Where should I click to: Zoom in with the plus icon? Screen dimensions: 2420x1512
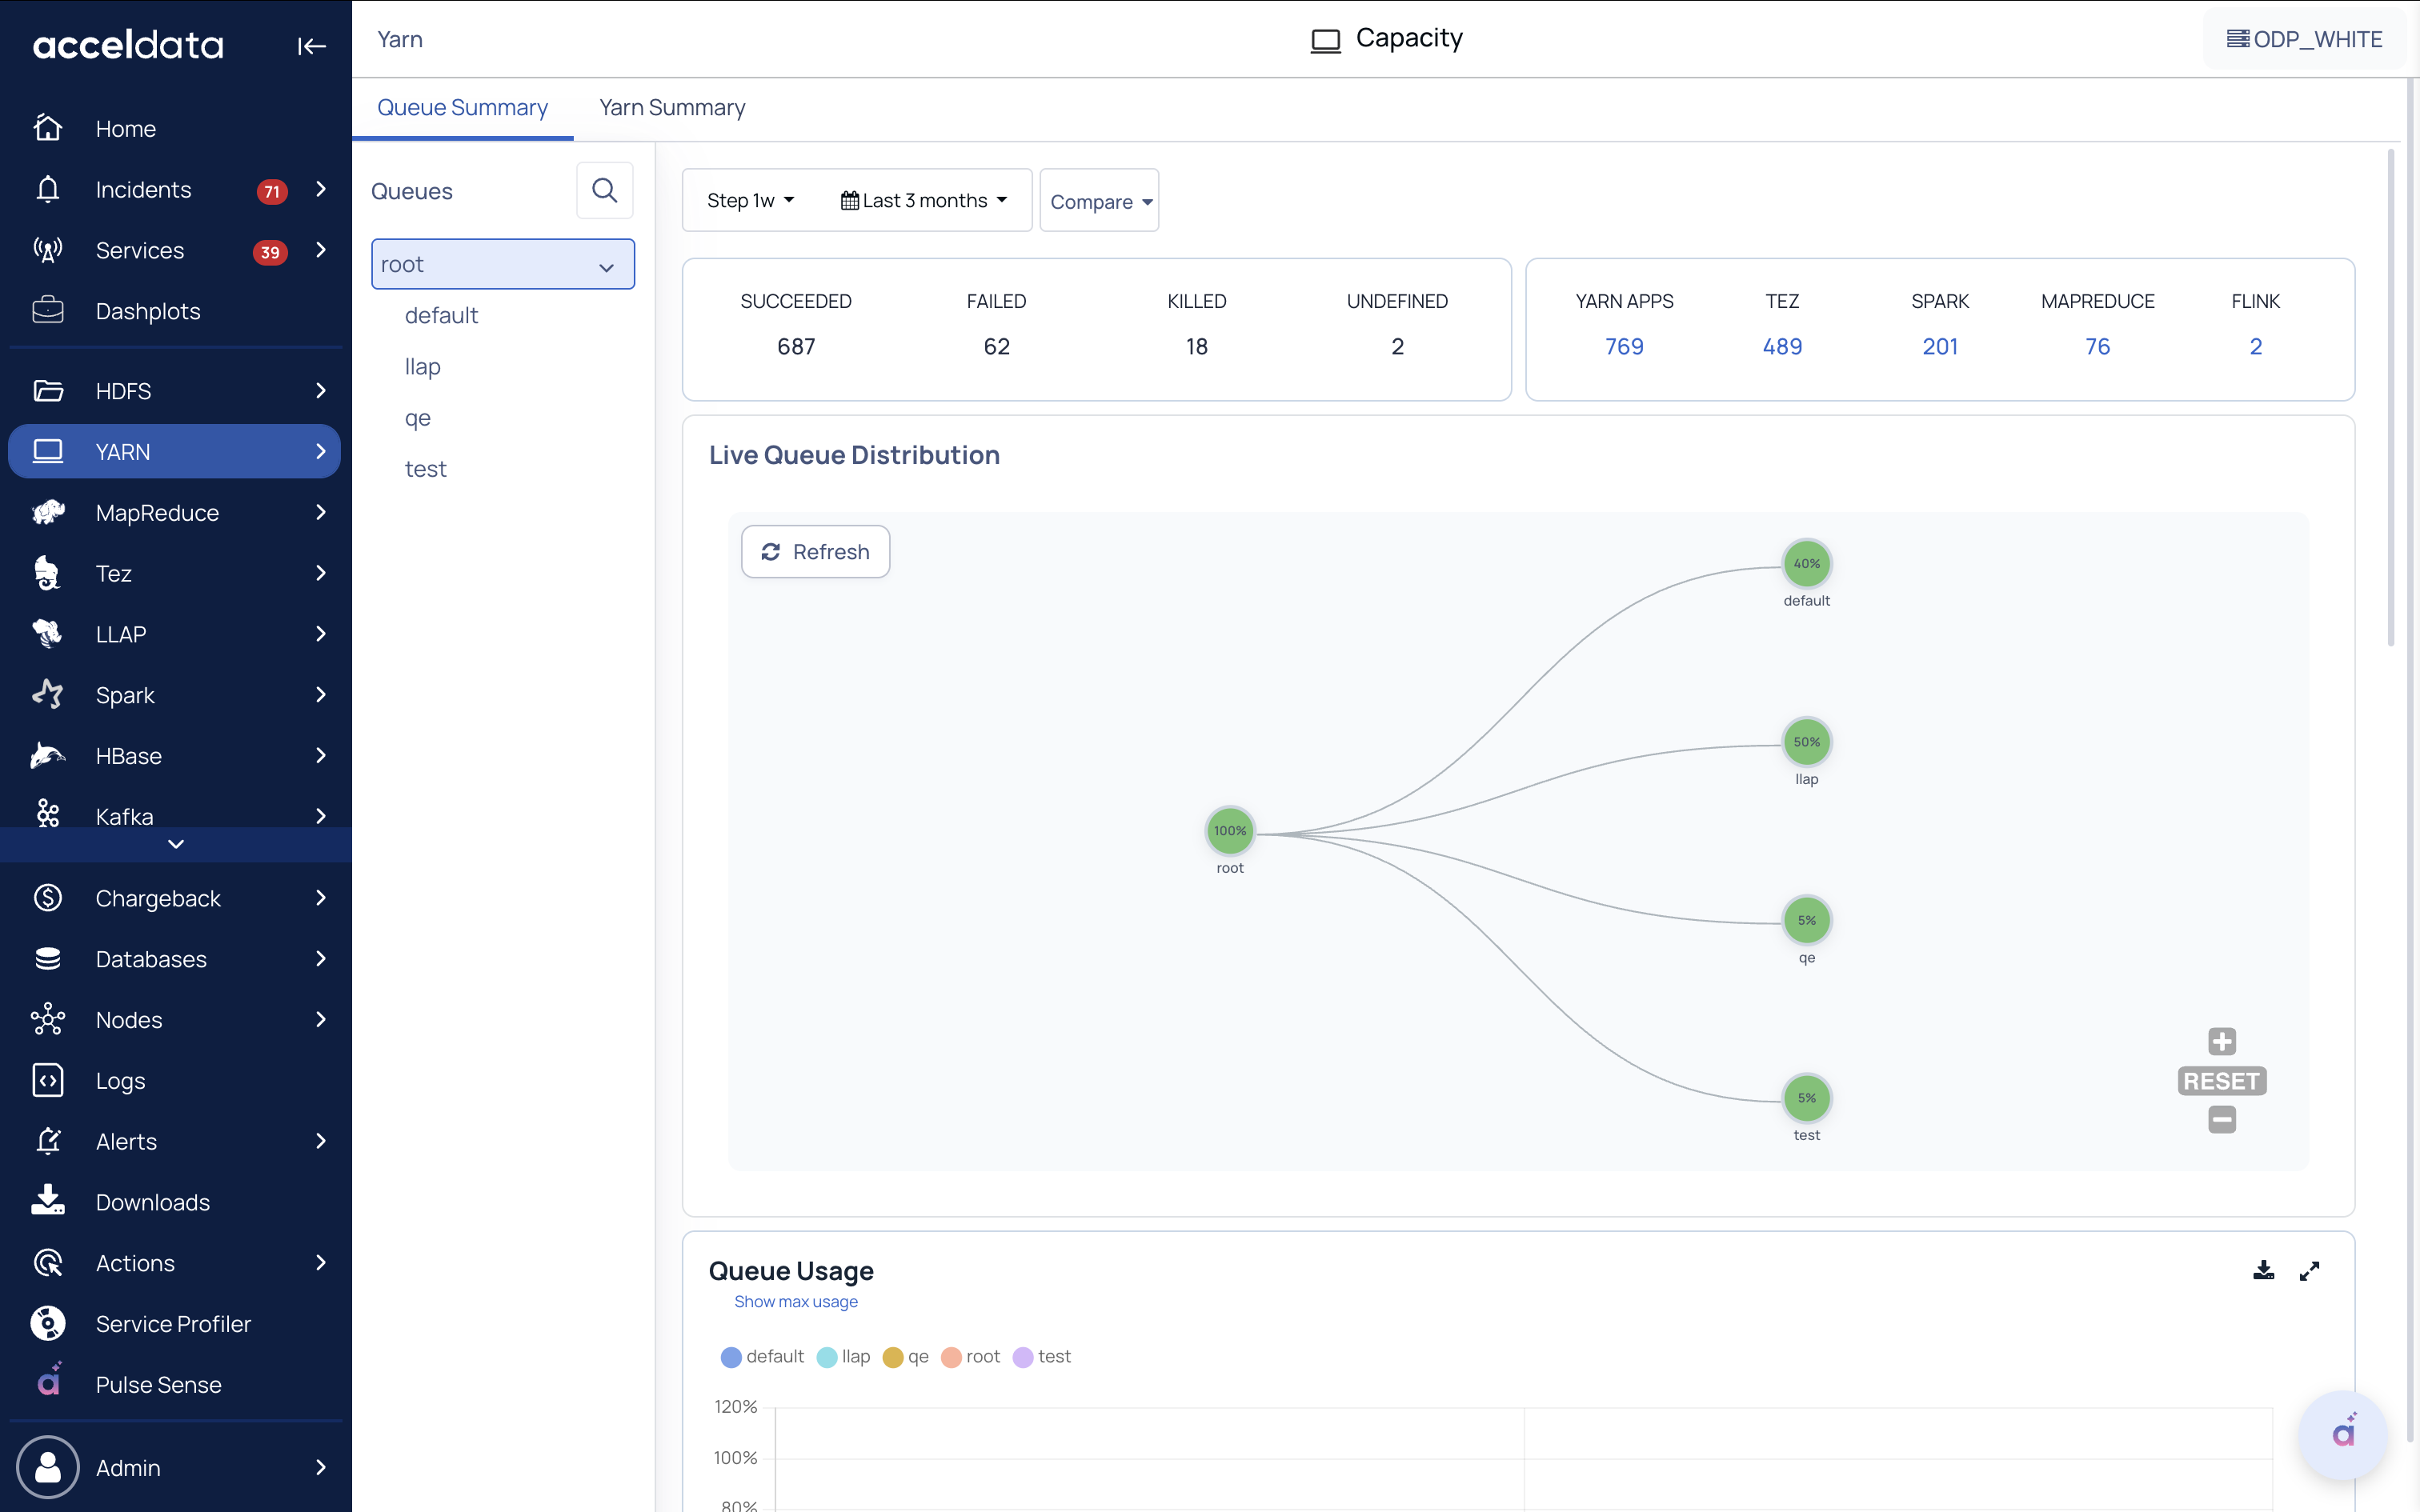[2221, 1041]
